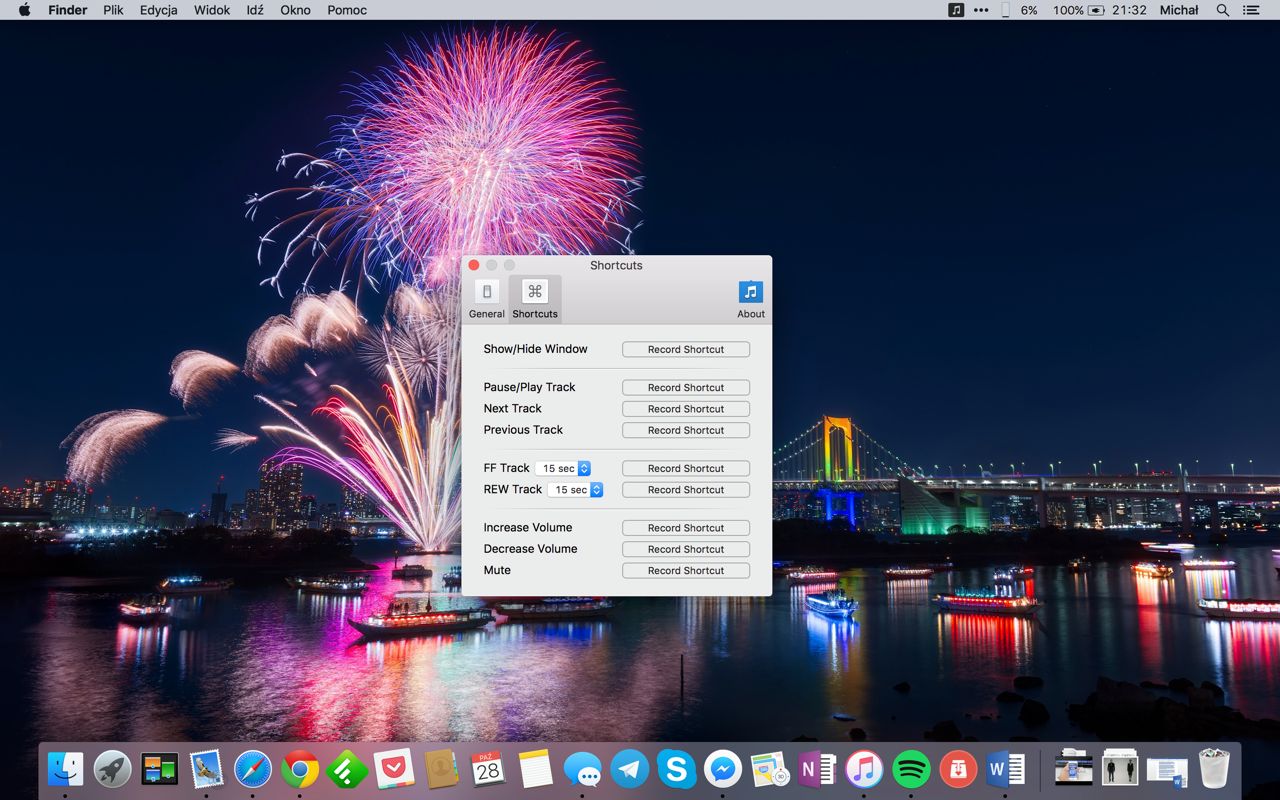Record shortcut for Decrease Volume
1280x800 pixels.
tap(686, 549)
